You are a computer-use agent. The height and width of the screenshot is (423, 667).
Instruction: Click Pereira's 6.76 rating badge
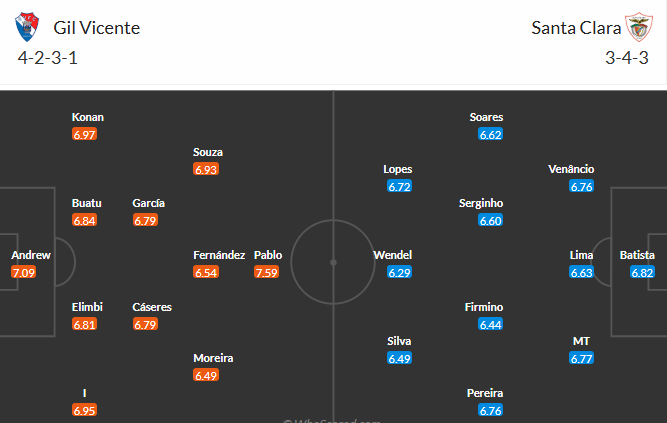490,410
